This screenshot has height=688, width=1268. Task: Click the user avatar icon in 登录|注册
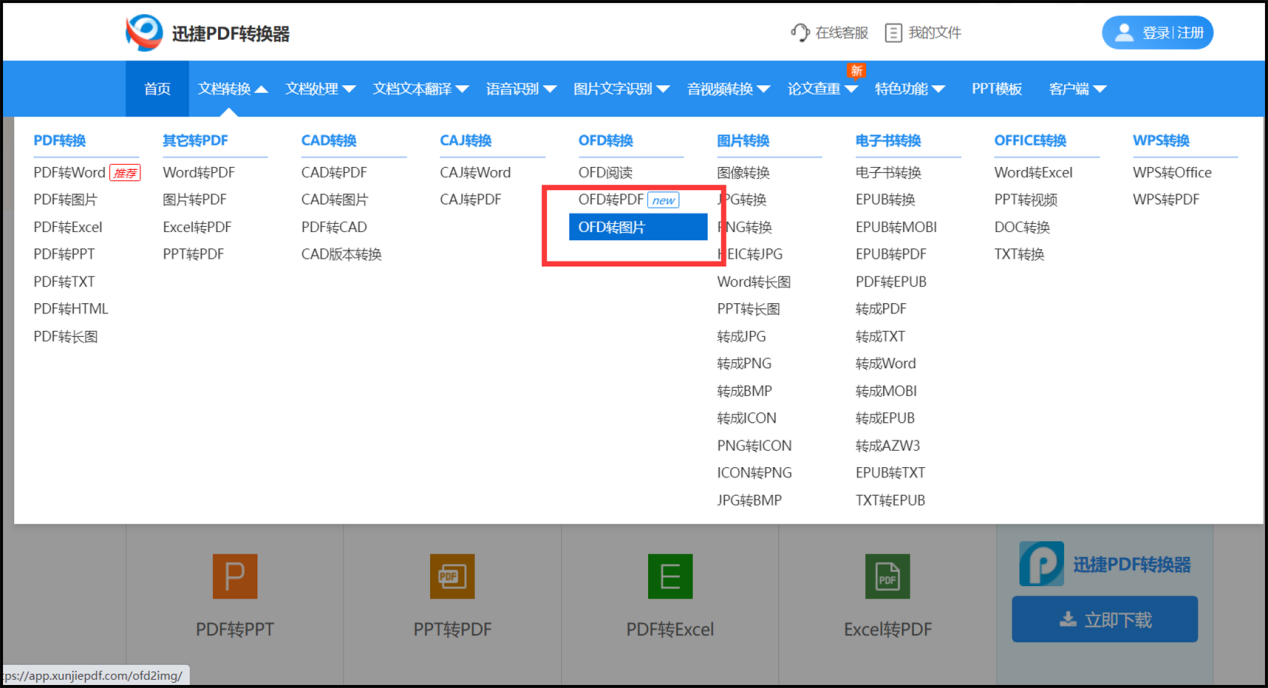[x=1124, y=33]
